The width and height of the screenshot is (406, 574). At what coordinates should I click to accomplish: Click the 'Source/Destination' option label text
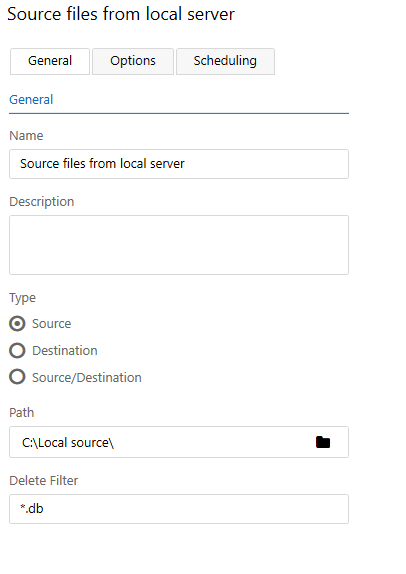tap(87, 377)
